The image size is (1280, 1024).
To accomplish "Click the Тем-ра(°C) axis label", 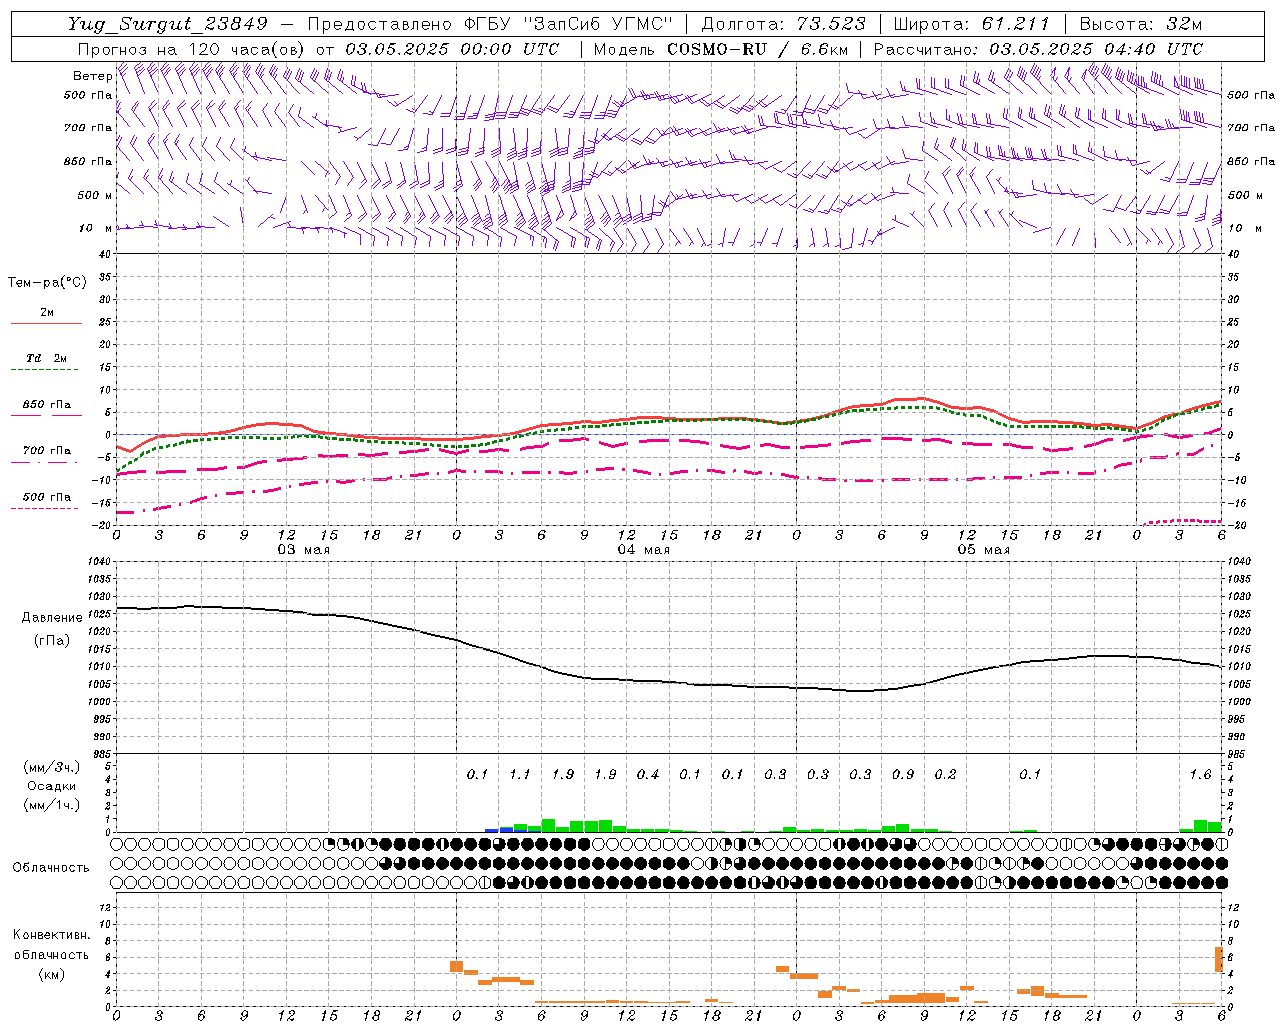I will [47, 283].
